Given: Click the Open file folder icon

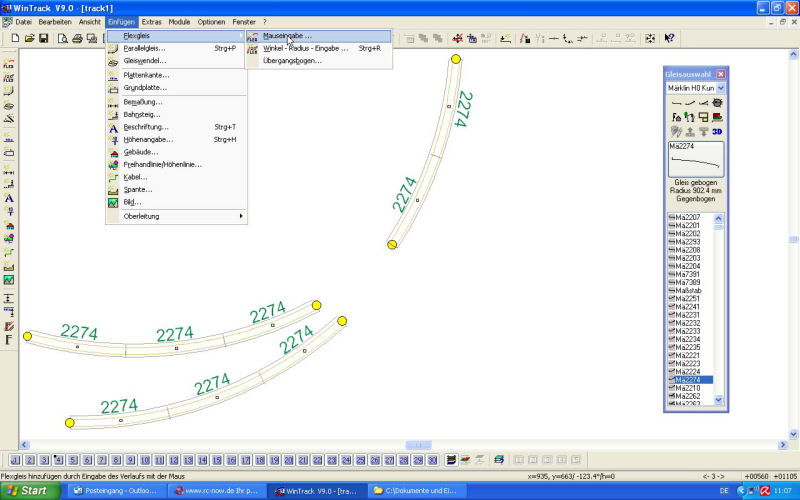Looking at the screenshot, I should (x=30, y=38).
